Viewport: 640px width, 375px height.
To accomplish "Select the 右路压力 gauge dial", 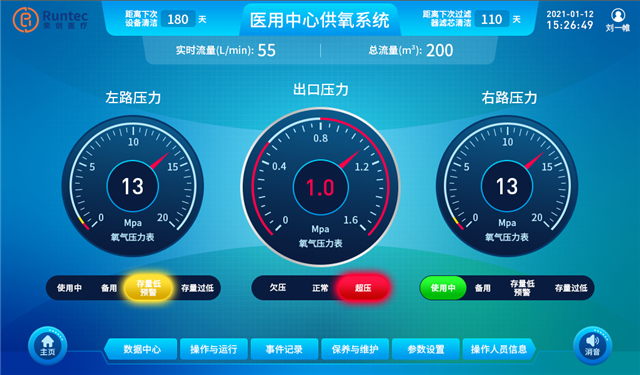I will [x=507, y=186].
